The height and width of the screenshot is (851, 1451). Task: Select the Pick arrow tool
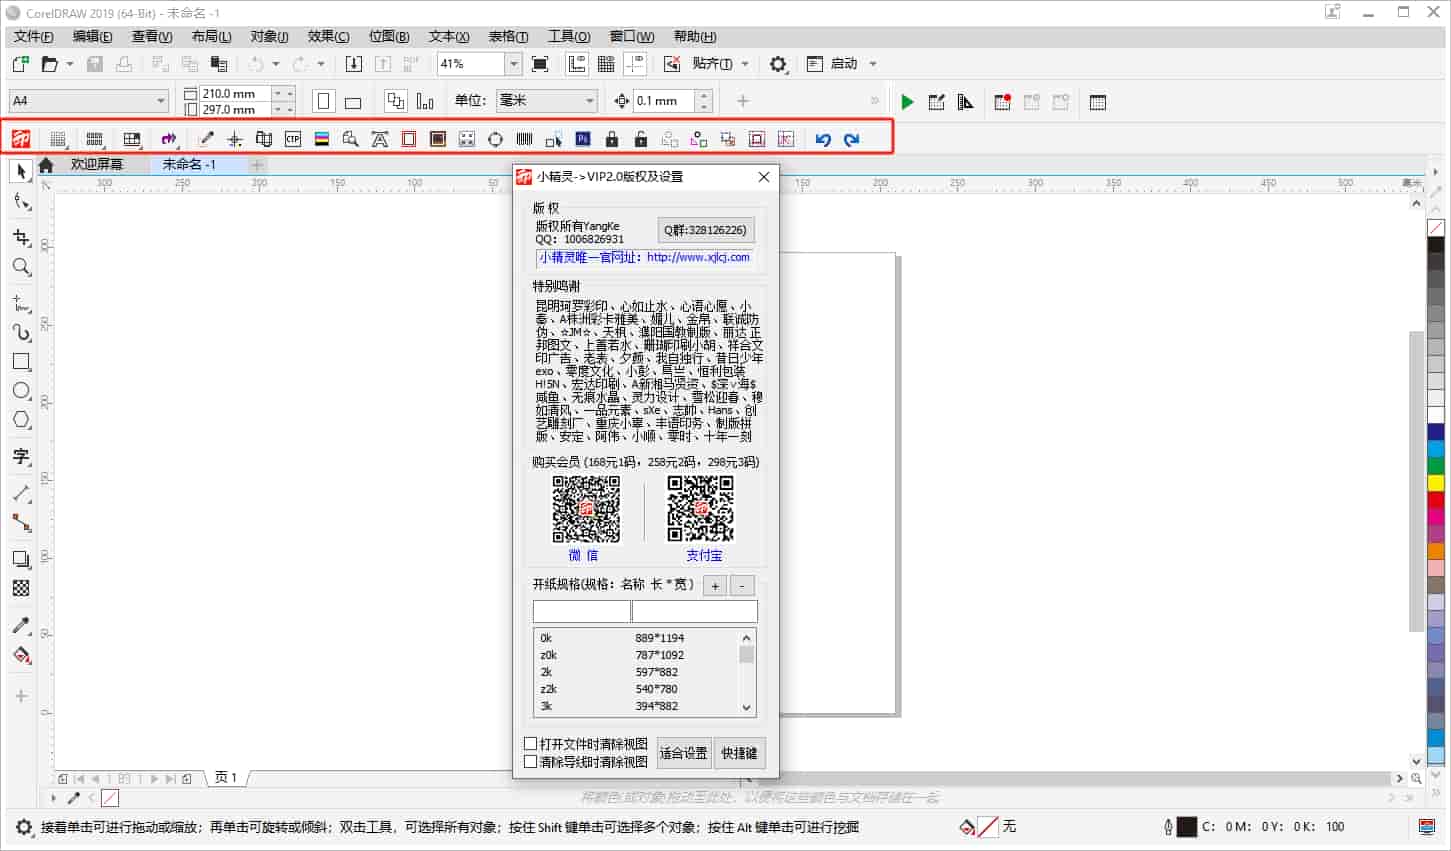pos(21,172)
